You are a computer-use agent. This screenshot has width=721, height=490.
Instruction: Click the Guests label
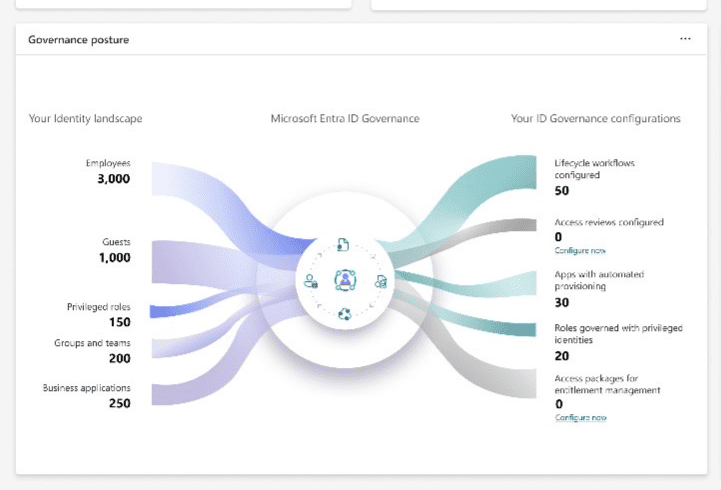116,242
